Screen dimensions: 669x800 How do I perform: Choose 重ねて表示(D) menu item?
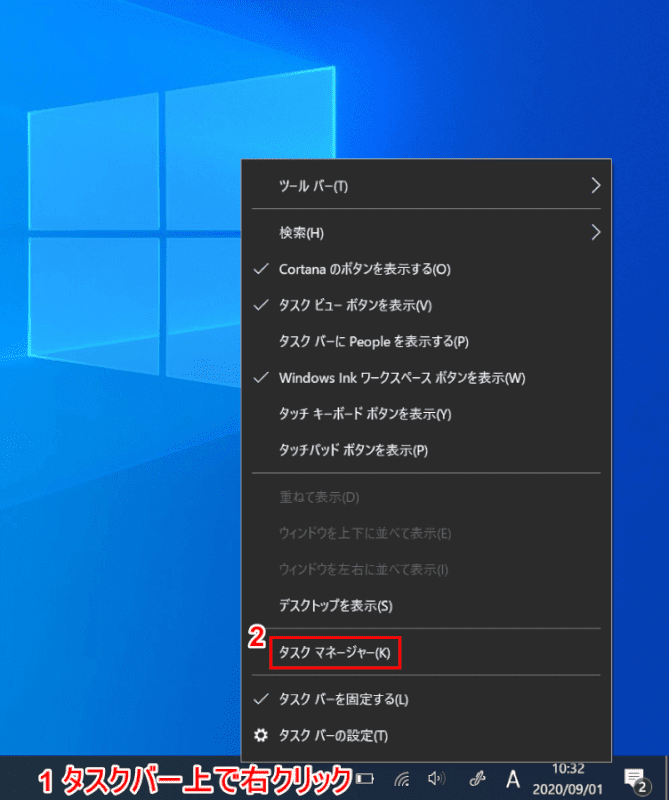click(426, 497)
